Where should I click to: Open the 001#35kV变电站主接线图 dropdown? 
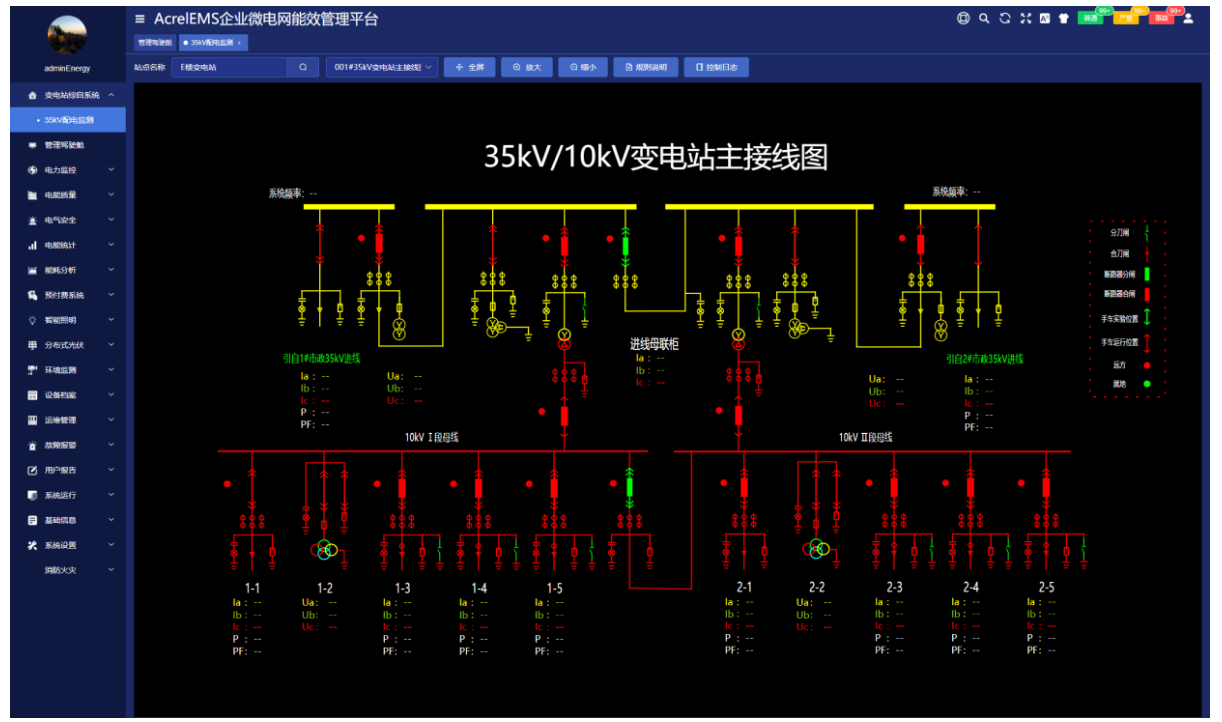coord(382,67)
